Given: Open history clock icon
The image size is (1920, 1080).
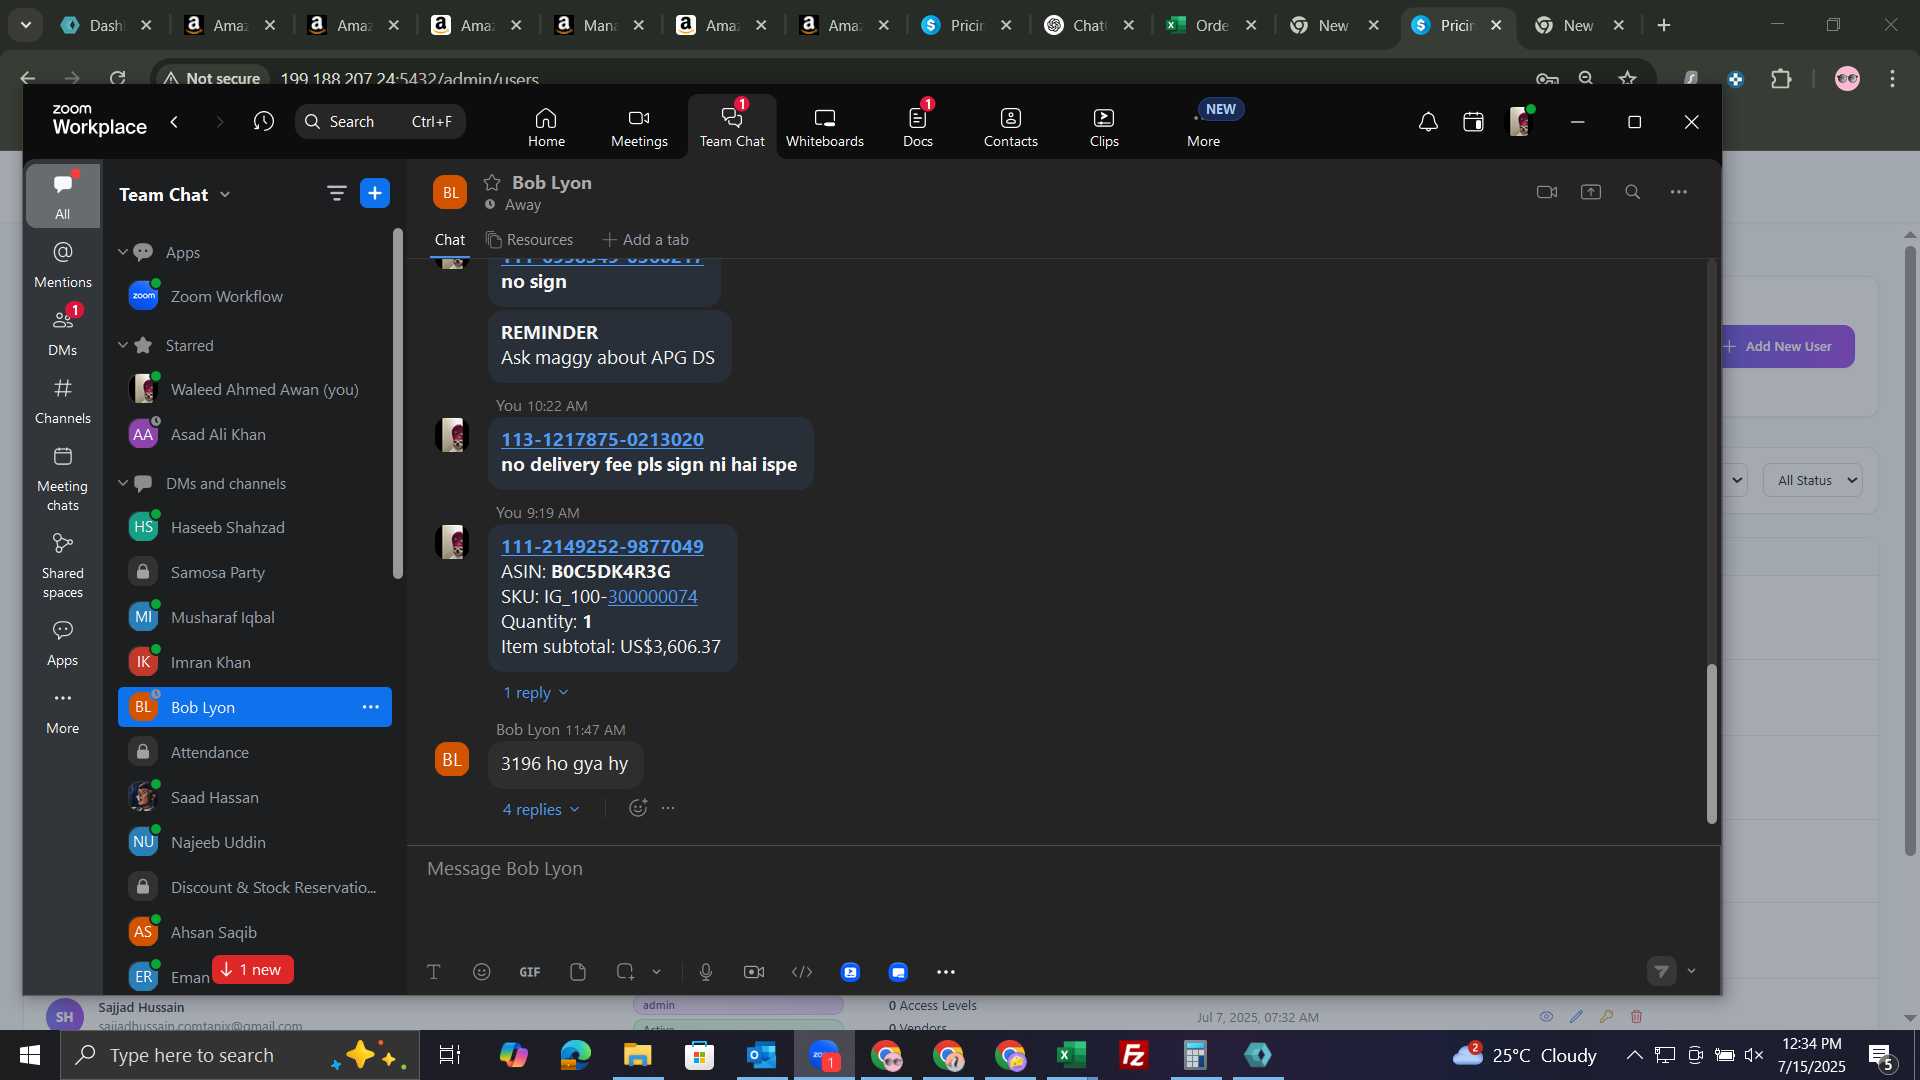Looking at the screenshot, I should [x=263, y=121].
